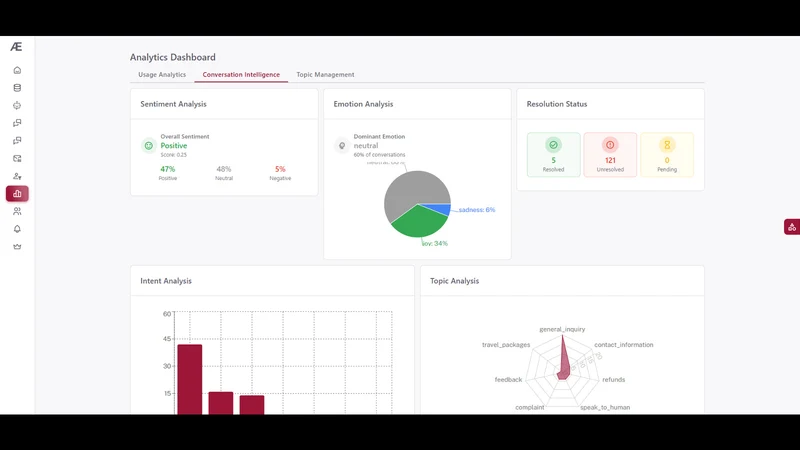Click the Positive overall sentiment label

coord(173,145)
